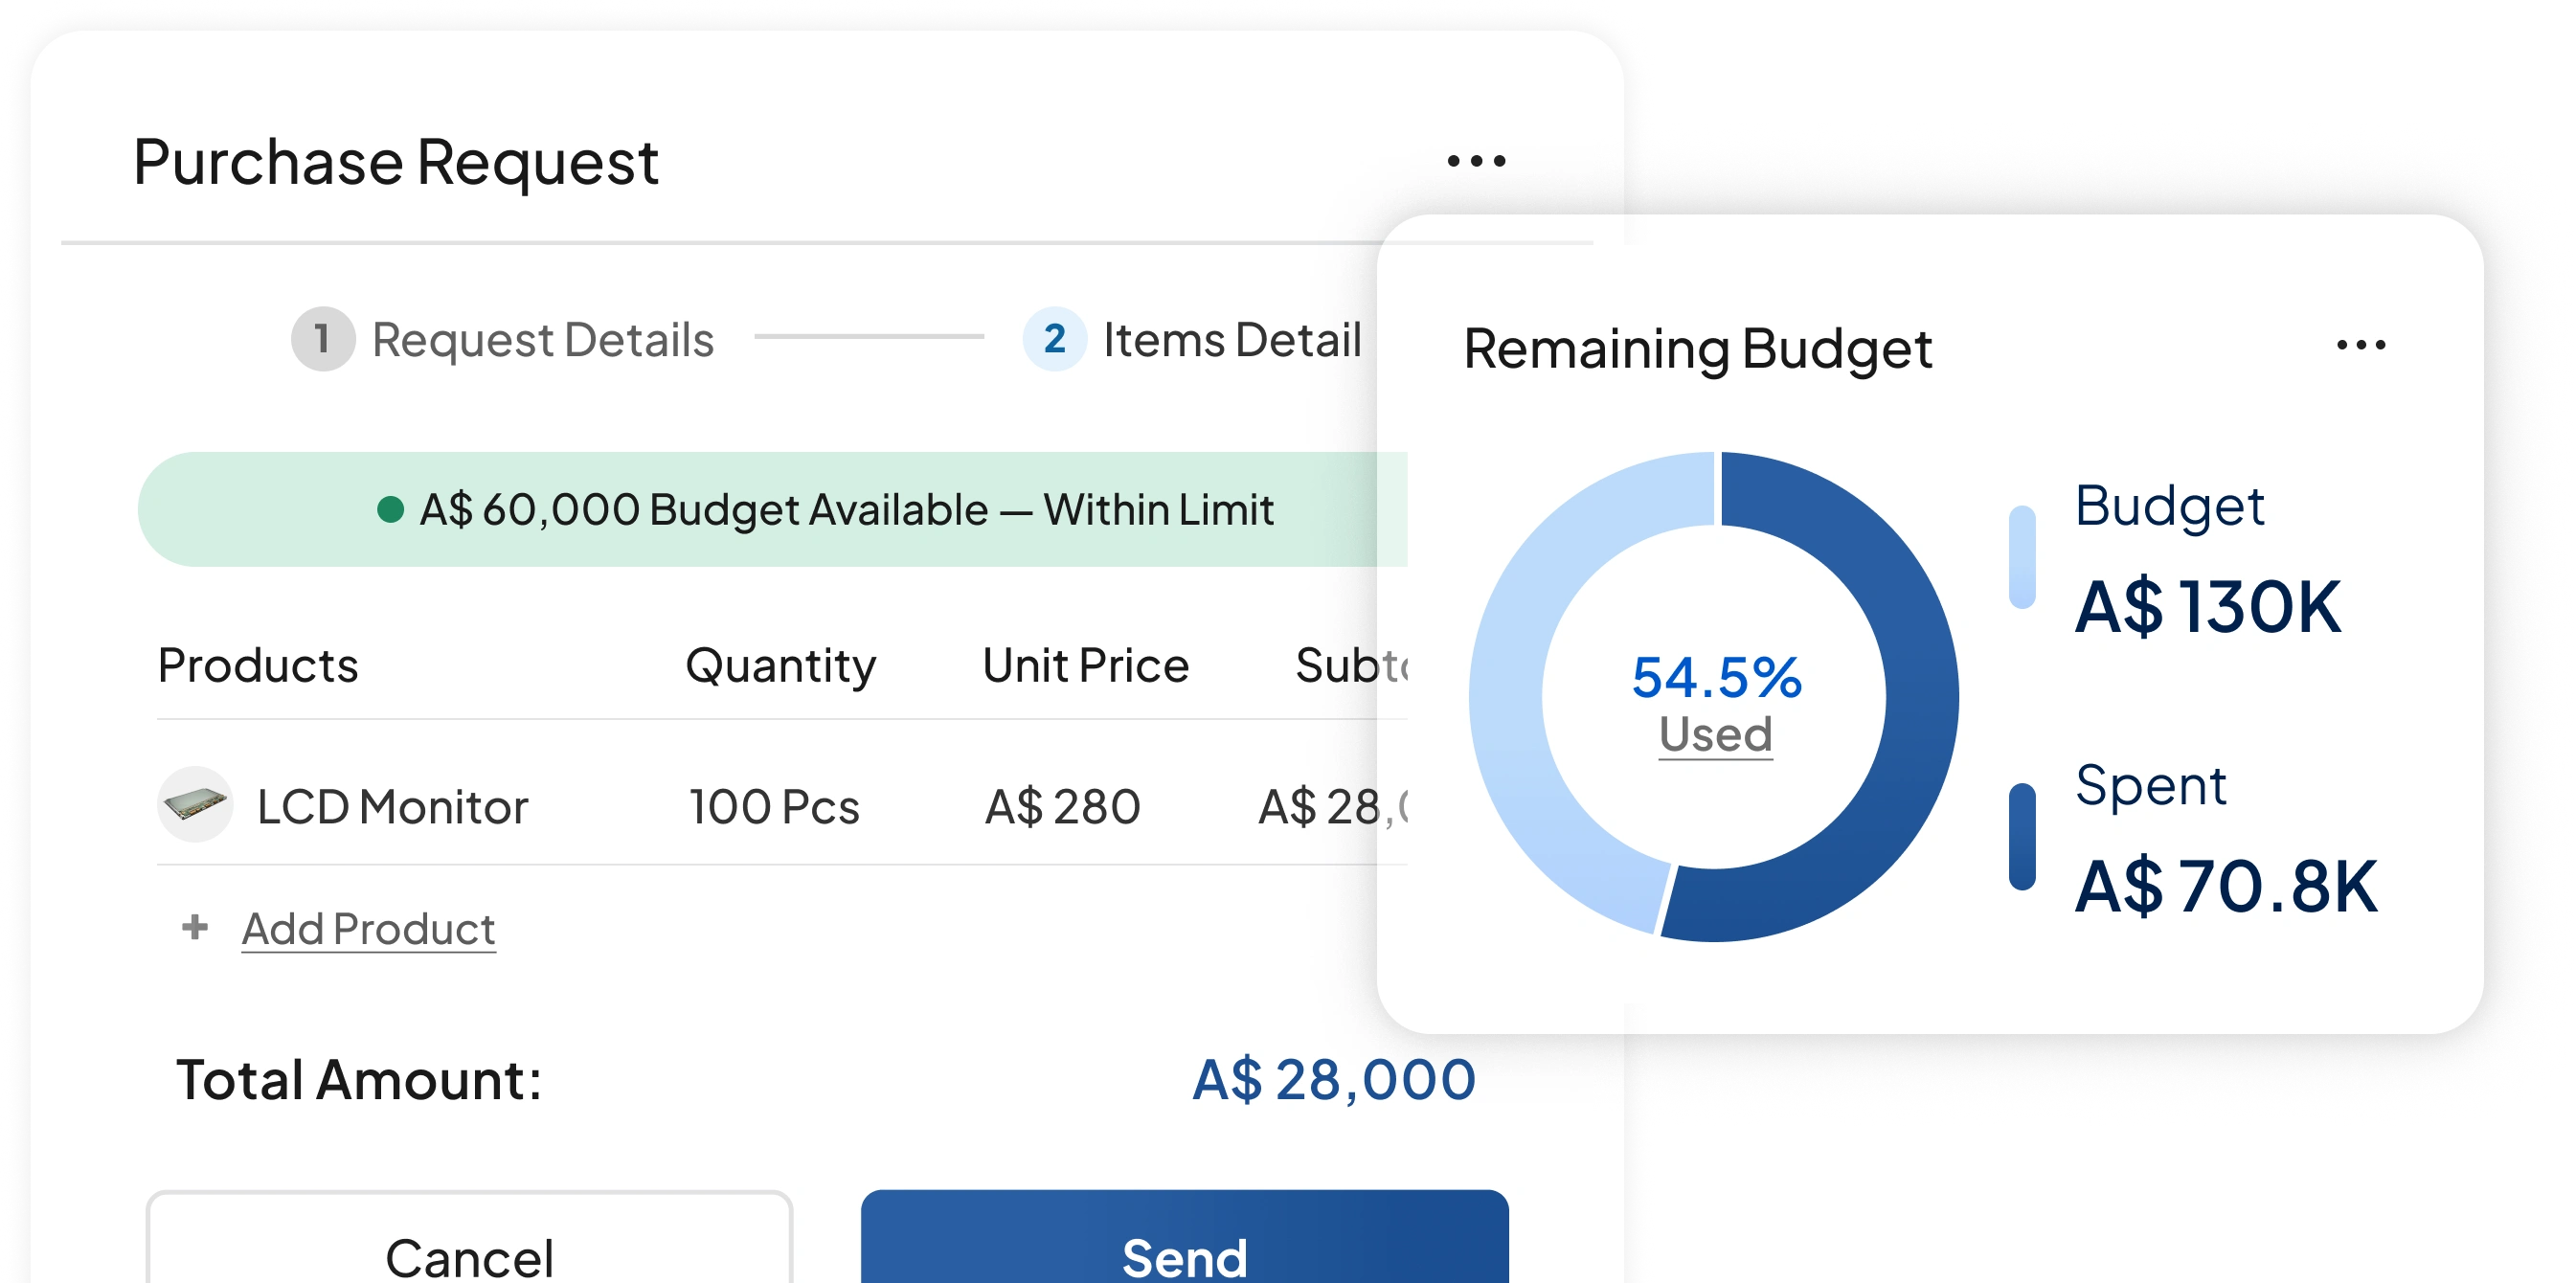Click the green budget status dot
Viewport: 2576px width, 1283px height.
tap(390, 510)
